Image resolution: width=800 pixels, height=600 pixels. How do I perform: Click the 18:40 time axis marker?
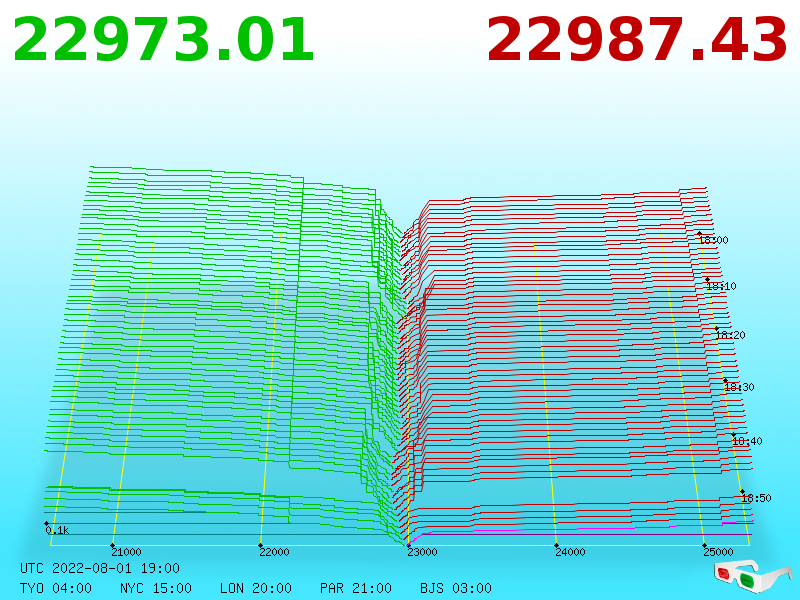coord(747,441)
